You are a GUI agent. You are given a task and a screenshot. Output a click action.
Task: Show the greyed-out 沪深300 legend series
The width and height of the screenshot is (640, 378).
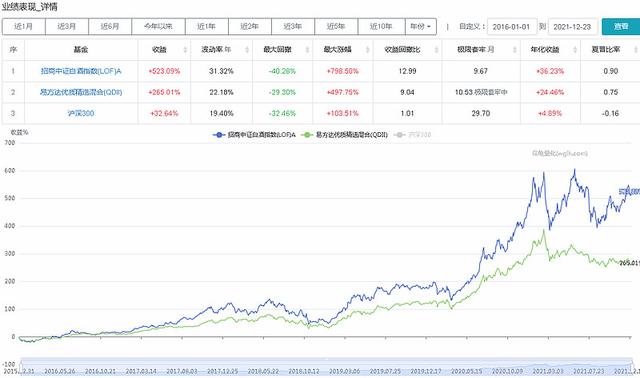pyautogui.click(x=412, y=135)
